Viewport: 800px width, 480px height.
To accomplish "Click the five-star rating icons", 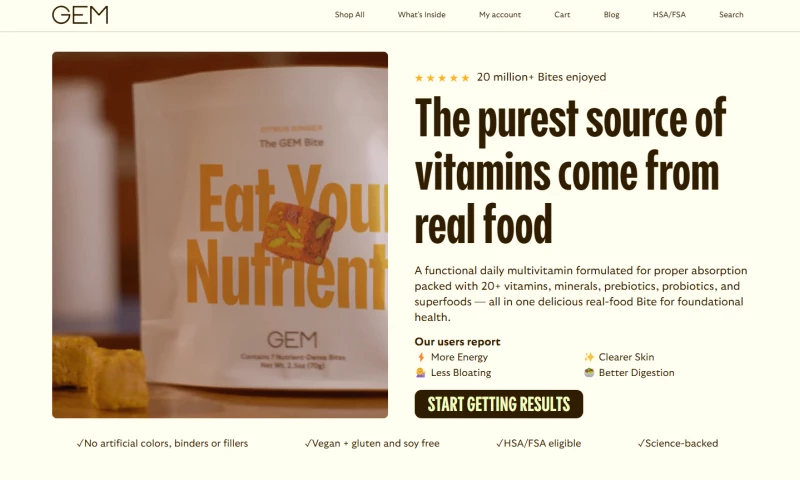I will [x=442, y=78].
